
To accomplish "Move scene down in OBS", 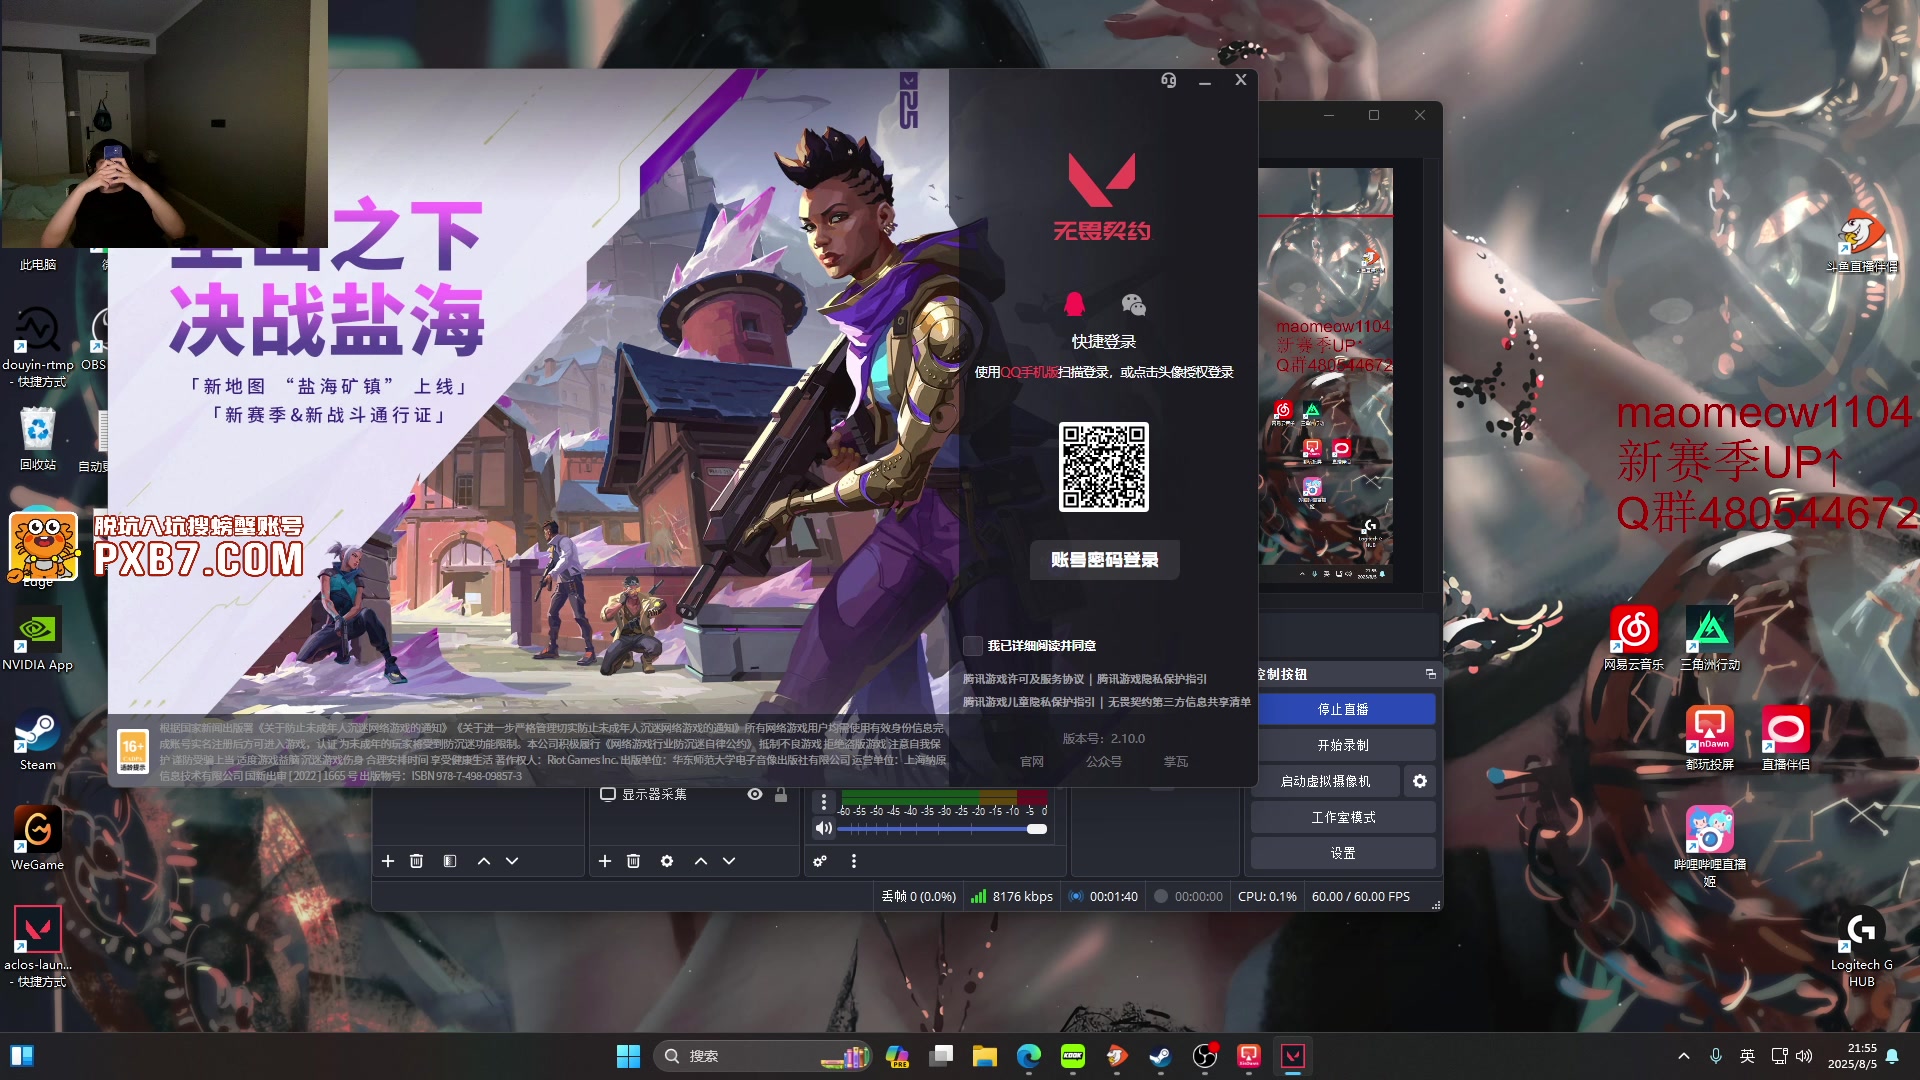I will pyautogui.click(x=512, y=861).
